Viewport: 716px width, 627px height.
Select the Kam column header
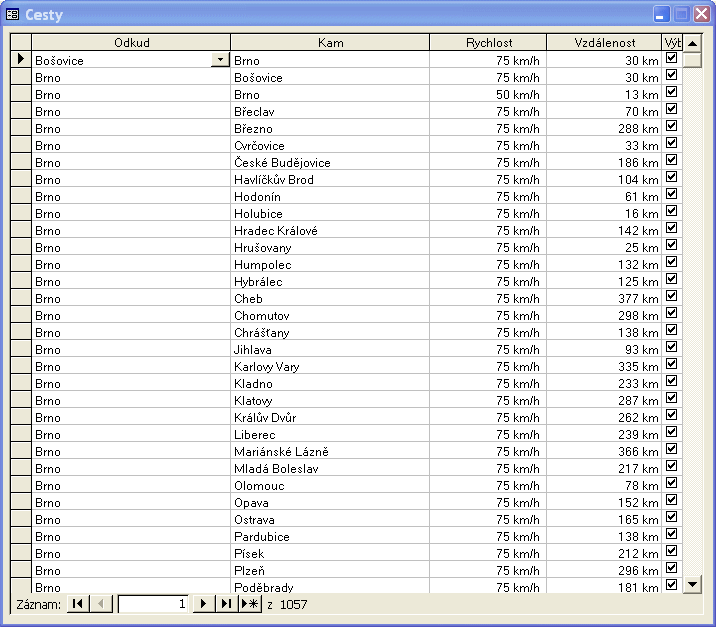point(330,43)
